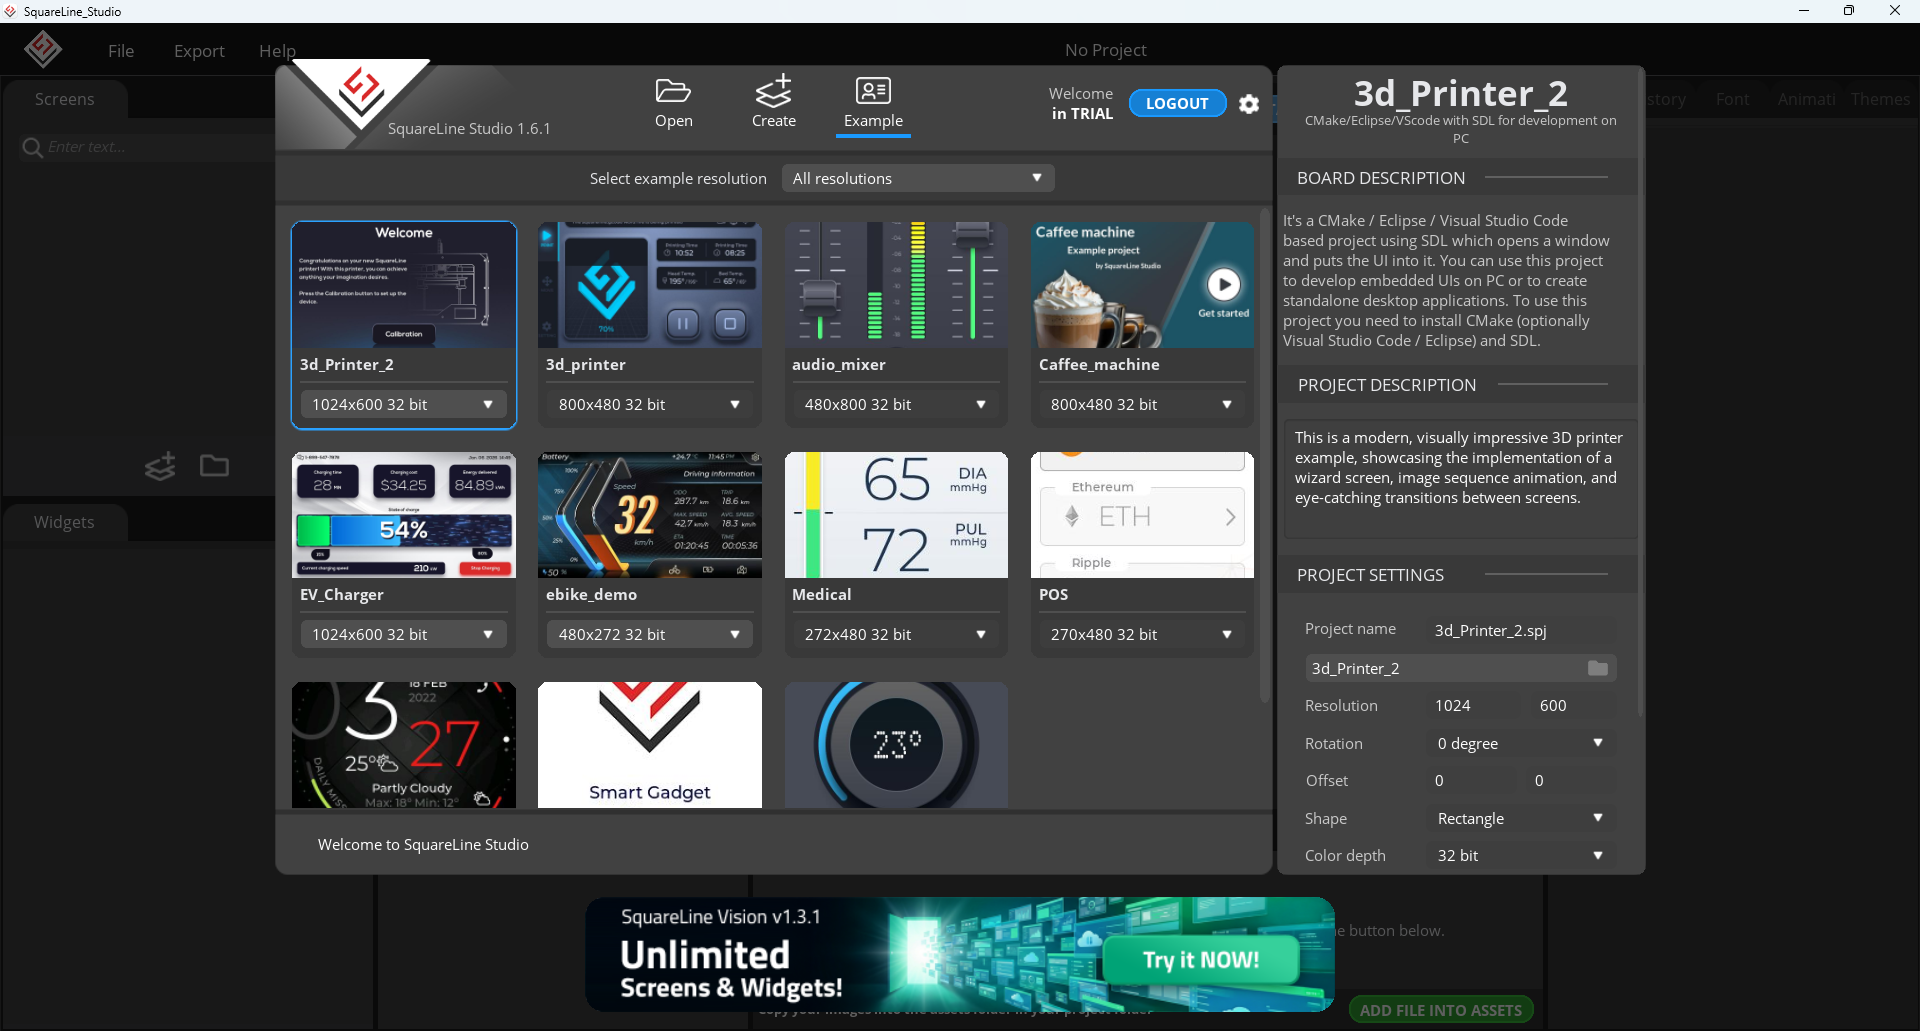Click the play icon on Caffee machine thumbnail

tap(1224, 285)
